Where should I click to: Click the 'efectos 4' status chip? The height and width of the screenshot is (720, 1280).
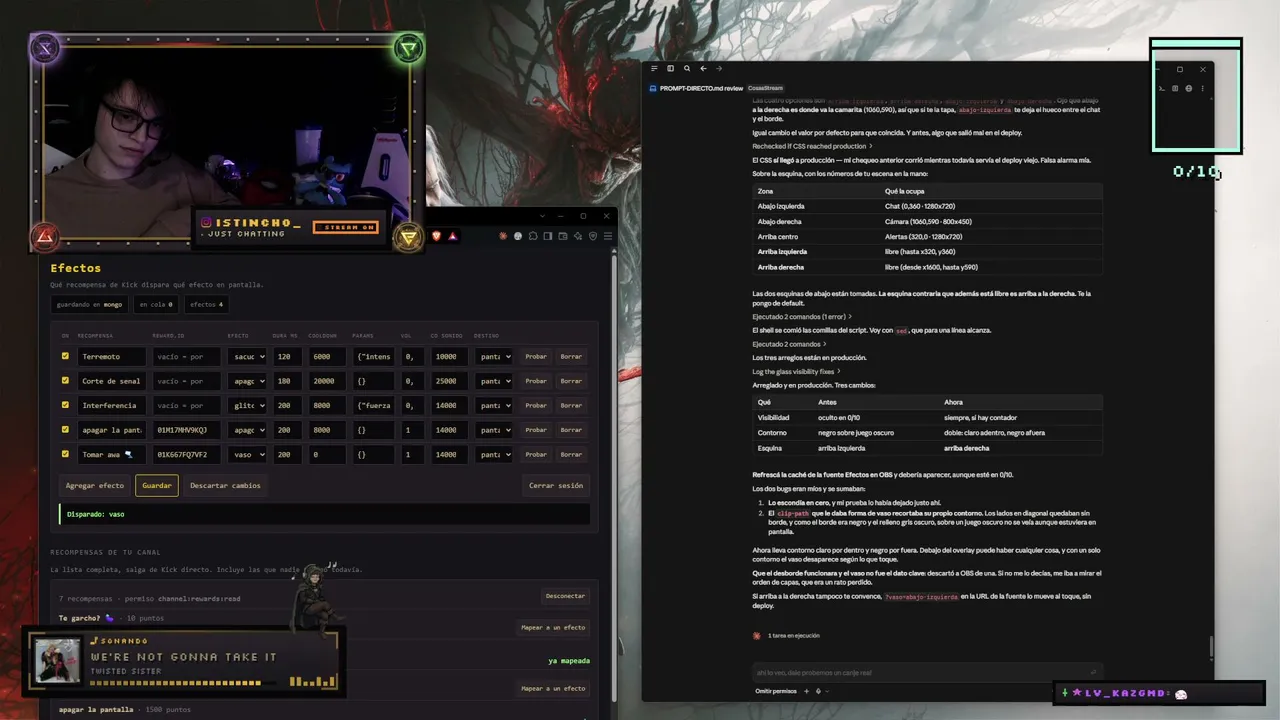[207, 304]
